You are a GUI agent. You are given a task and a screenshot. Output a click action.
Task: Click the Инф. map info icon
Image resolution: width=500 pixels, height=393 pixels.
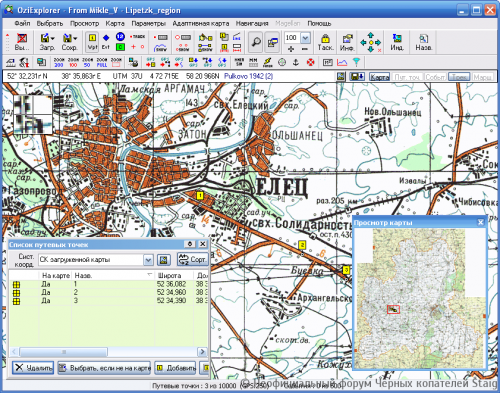(x=347, y=42)
